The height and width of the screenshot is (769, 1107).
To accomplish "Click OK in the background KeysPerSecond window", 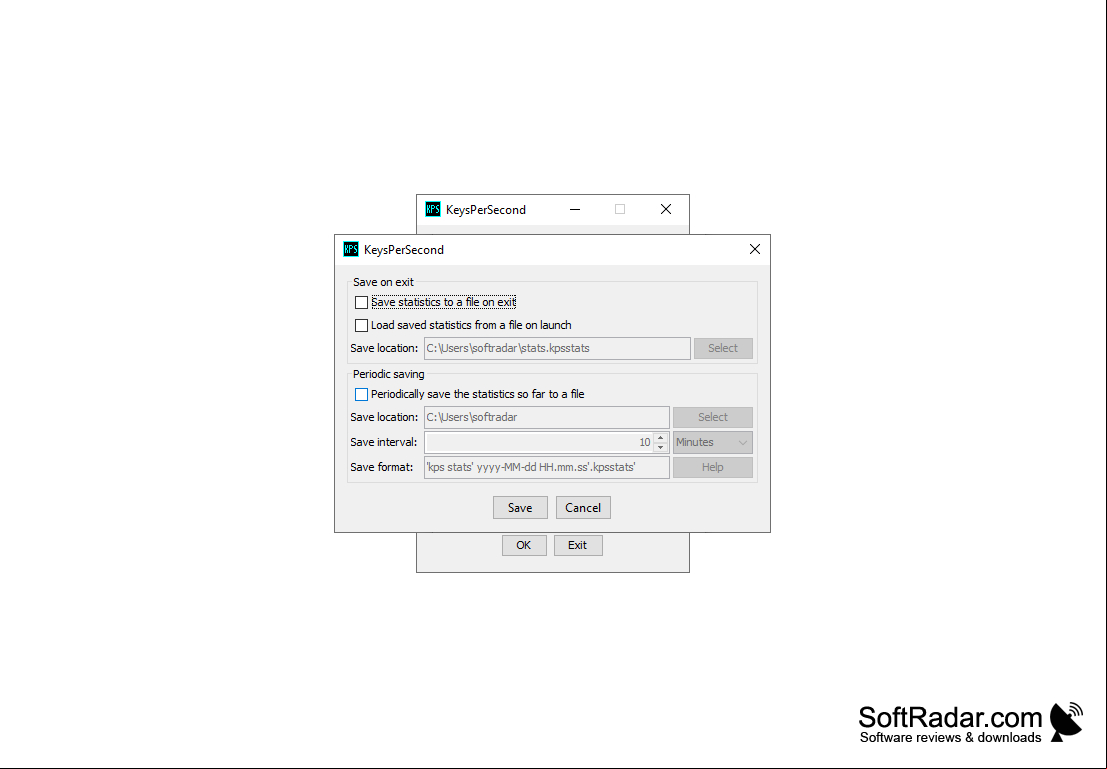I will (x=524, y=545).
